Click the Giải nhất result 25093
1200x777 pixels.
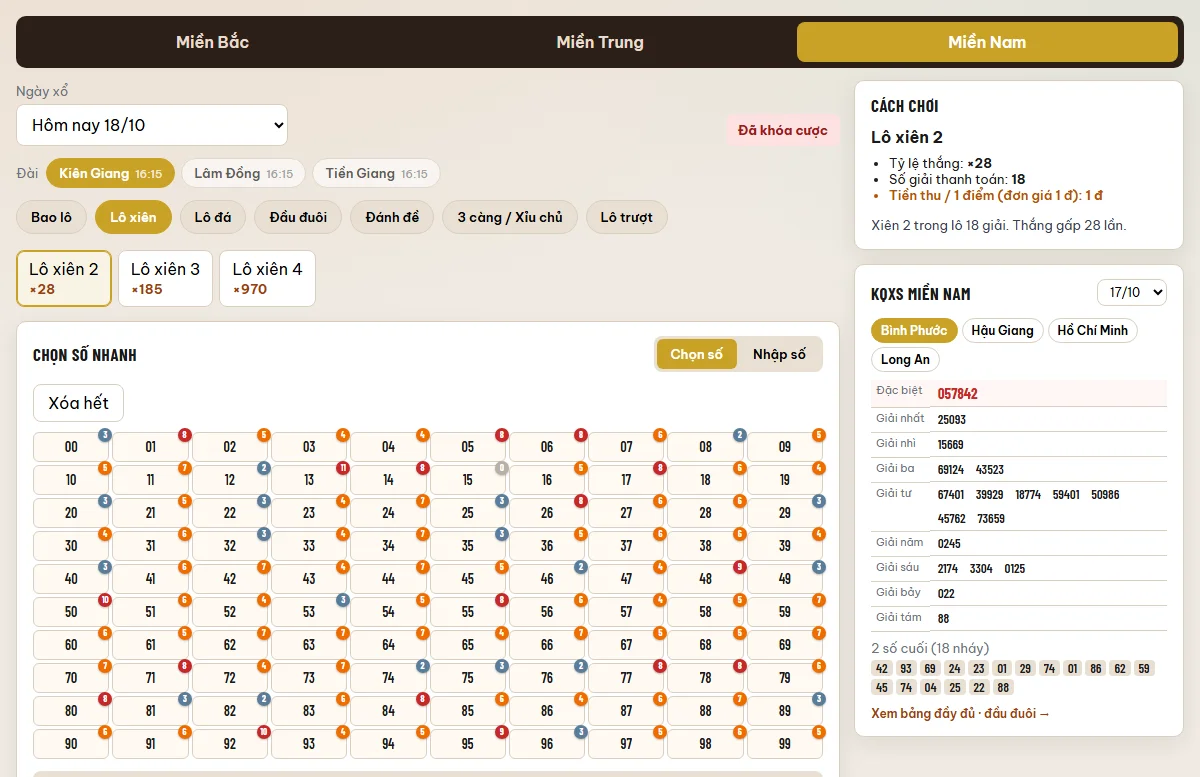952,419
